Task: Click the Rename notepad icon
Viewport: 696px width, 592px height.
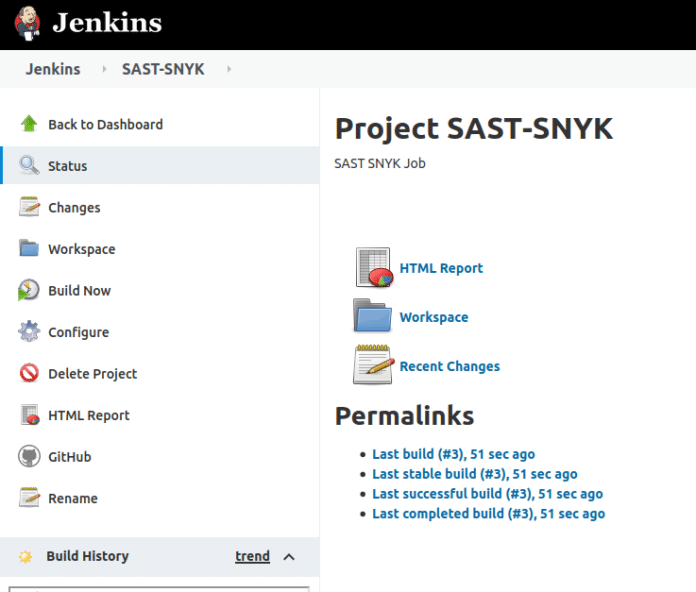Action: pos(29,498)
